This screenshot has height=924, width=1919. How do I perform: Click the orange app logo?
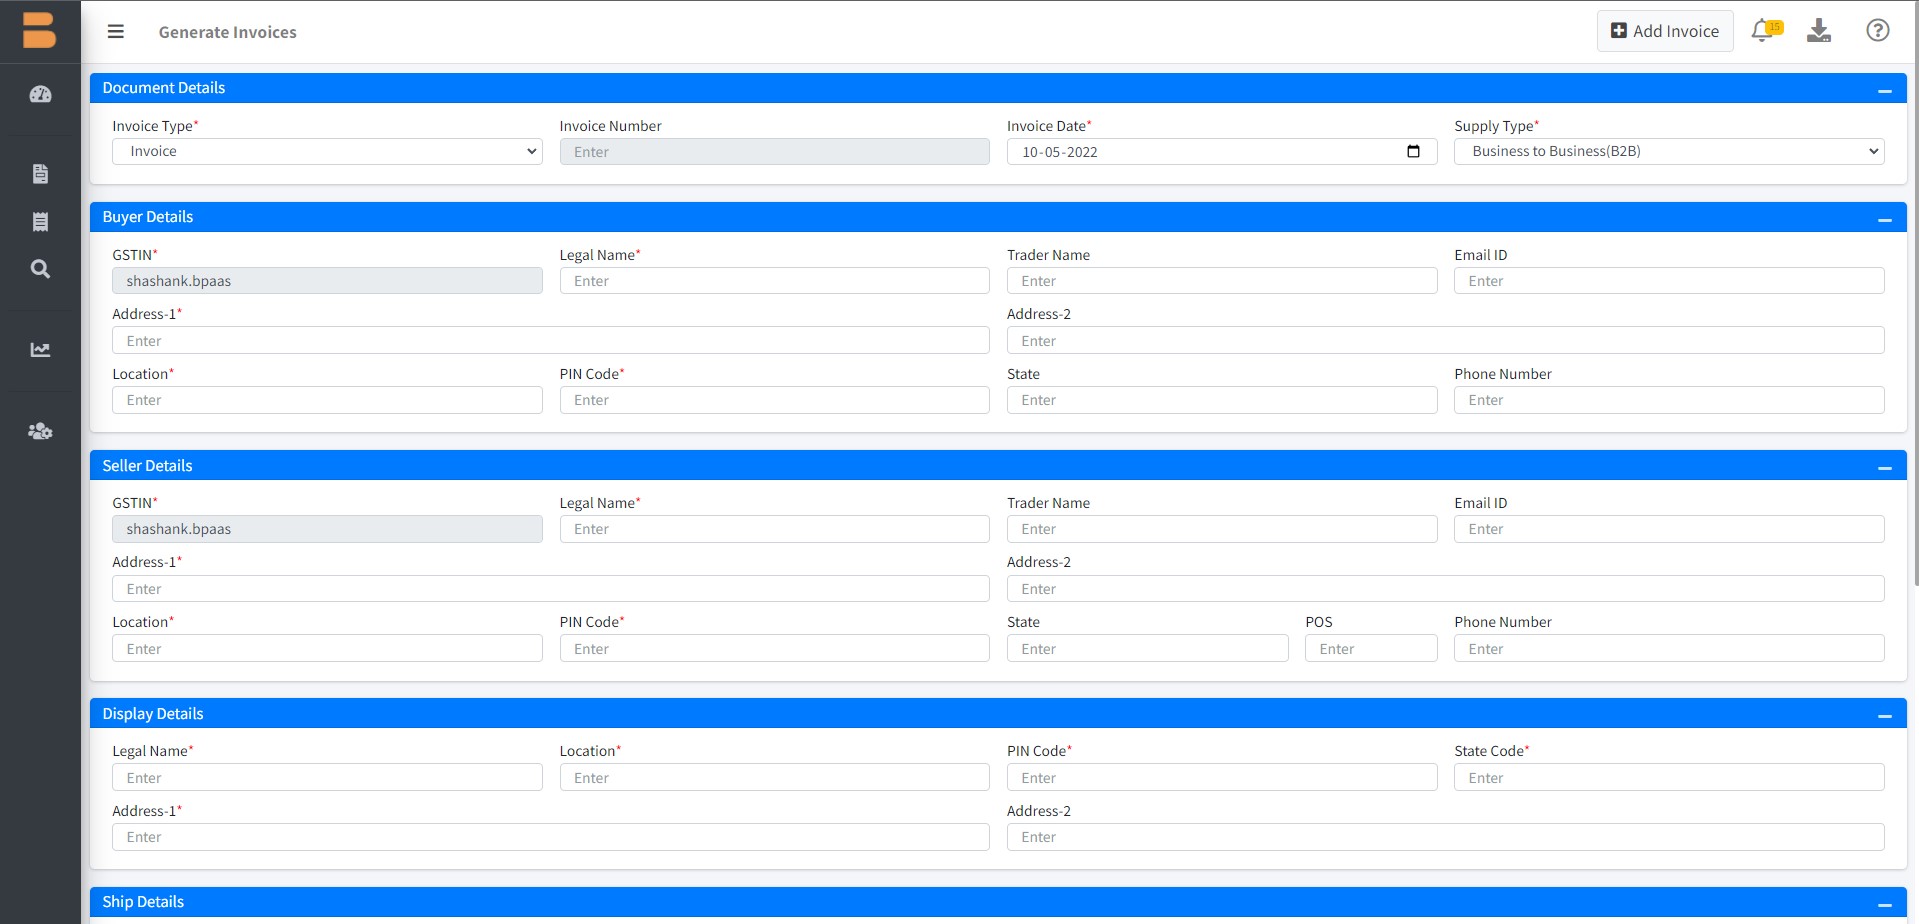coord(40,30)
